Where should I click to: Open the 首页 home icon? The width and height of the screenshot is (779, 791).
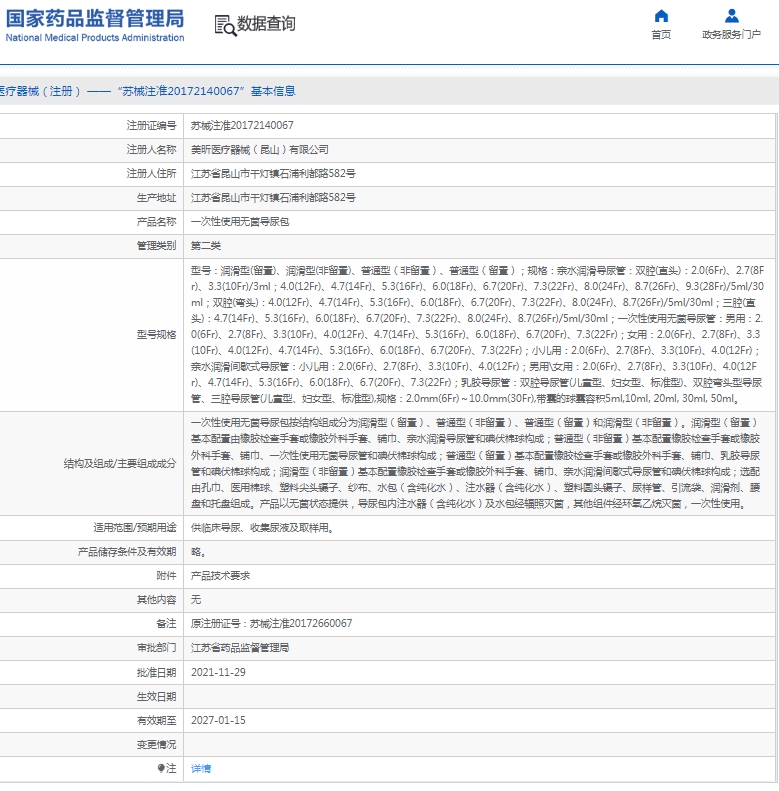point(661,16)
